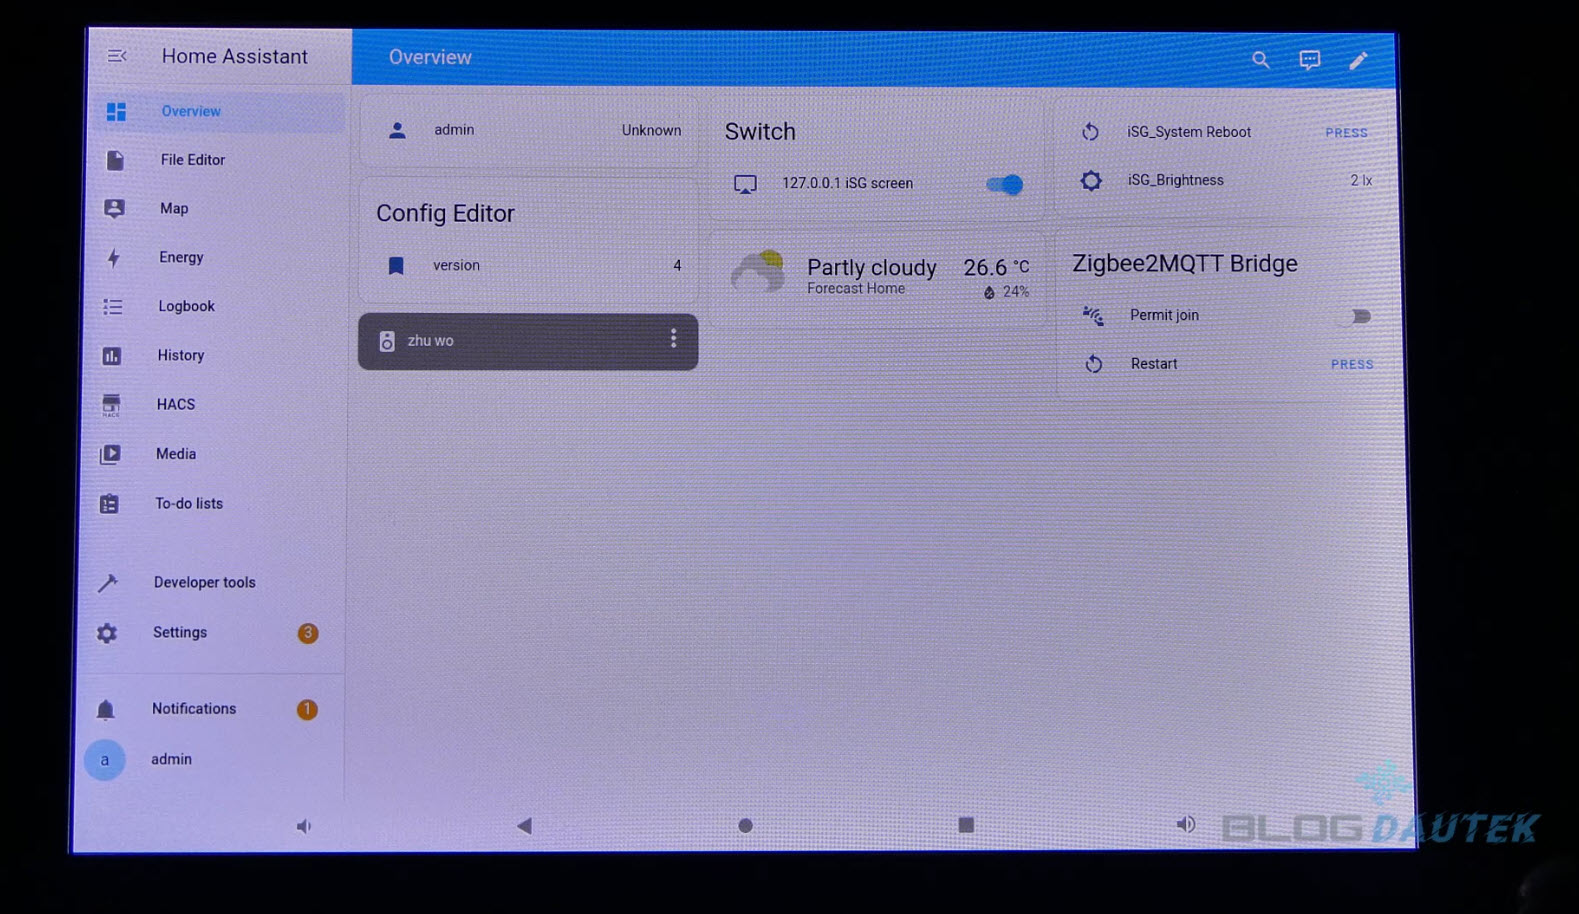Image resolution: width=1579 pixels, height=914 pixels.
Task: Toggle the 127.0.0.1 iSG screen switch
Action: (1004, 184)
